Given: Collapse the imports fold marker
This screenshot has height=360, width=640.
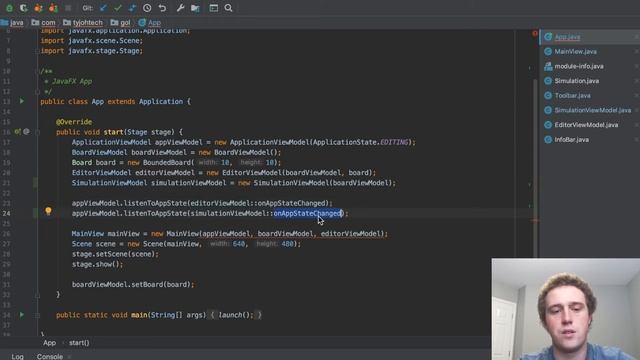Looking at the screenshot, I should point(37,51).
